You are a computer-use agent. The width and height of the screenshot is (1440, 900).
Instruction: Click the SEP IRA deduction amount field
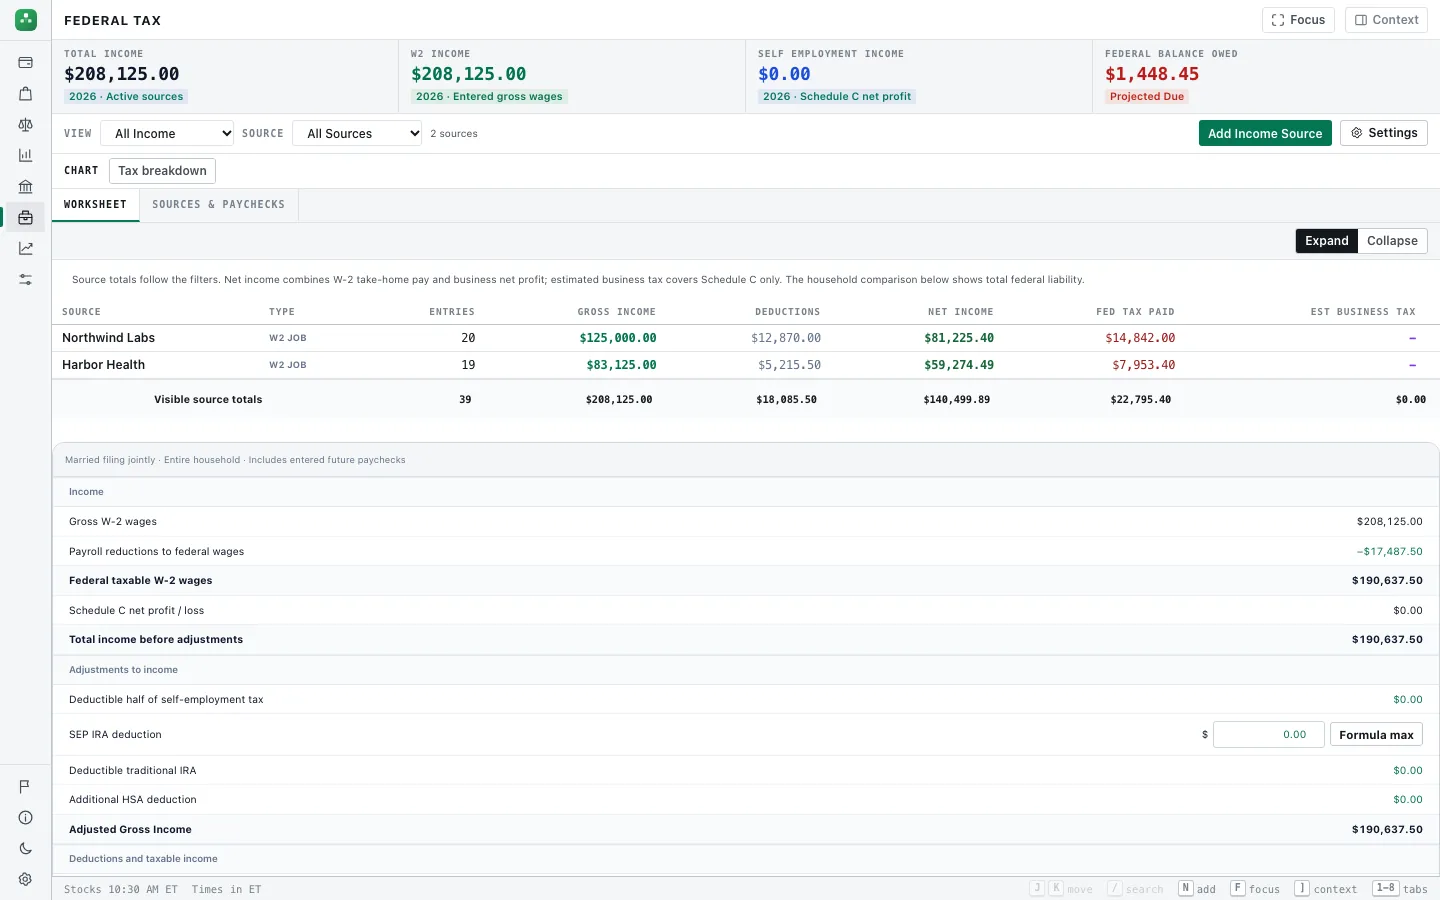click(1268, 735)
